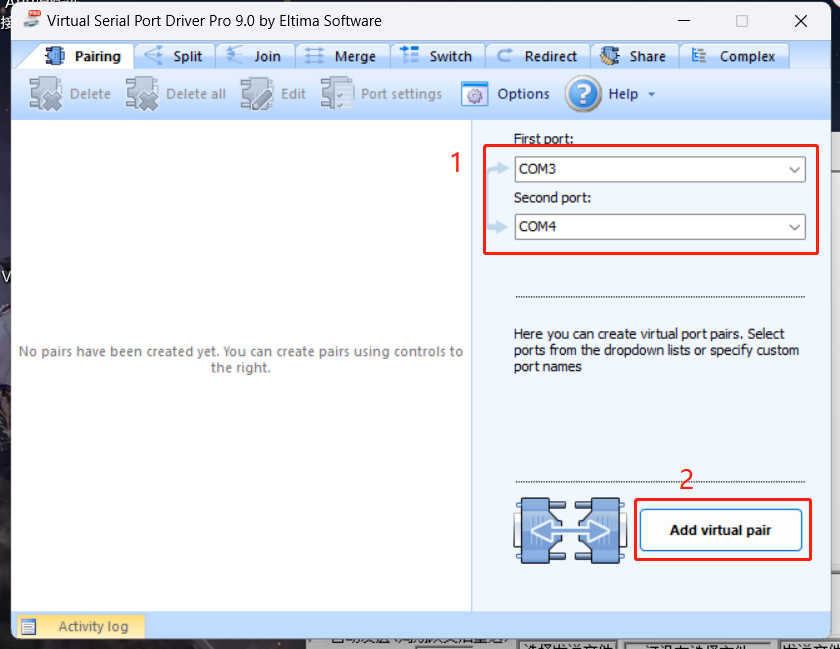The width and height of the screenshot is (840, 649).
Task: Click the Redirect curved arrow icon
Action: pos(505,56)
